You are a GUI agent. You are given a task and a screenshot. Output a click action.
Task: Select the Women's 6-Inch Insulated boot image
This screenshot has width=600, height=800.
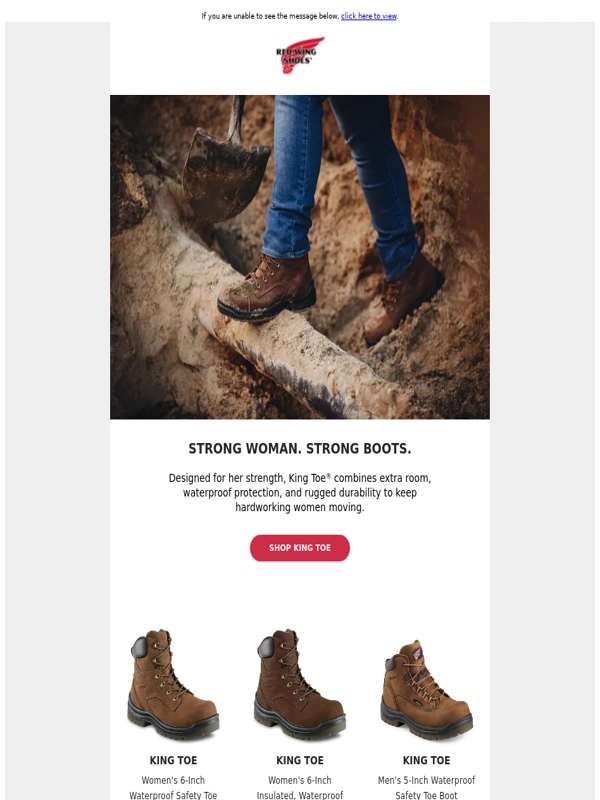(300, 685)
